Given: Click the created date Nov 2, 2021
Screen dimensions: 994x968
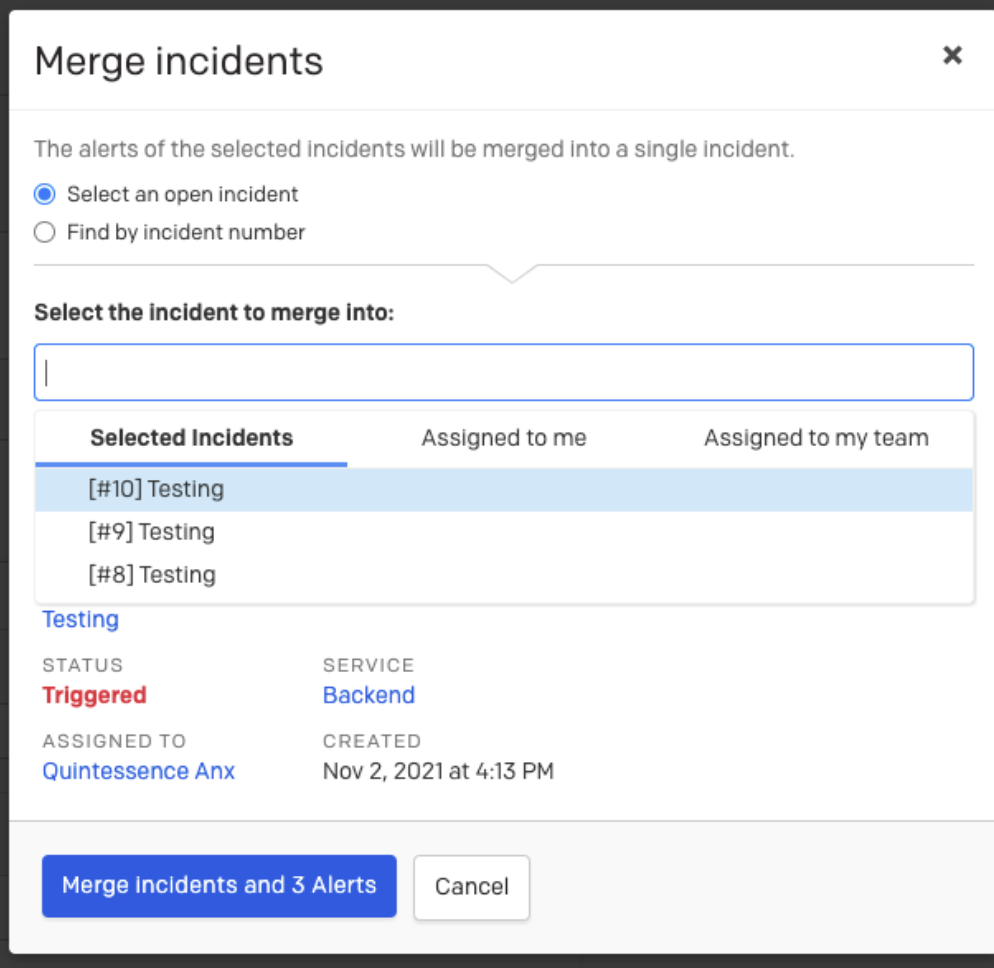Looking at the screenshot, I should click(x=438, y=772).
